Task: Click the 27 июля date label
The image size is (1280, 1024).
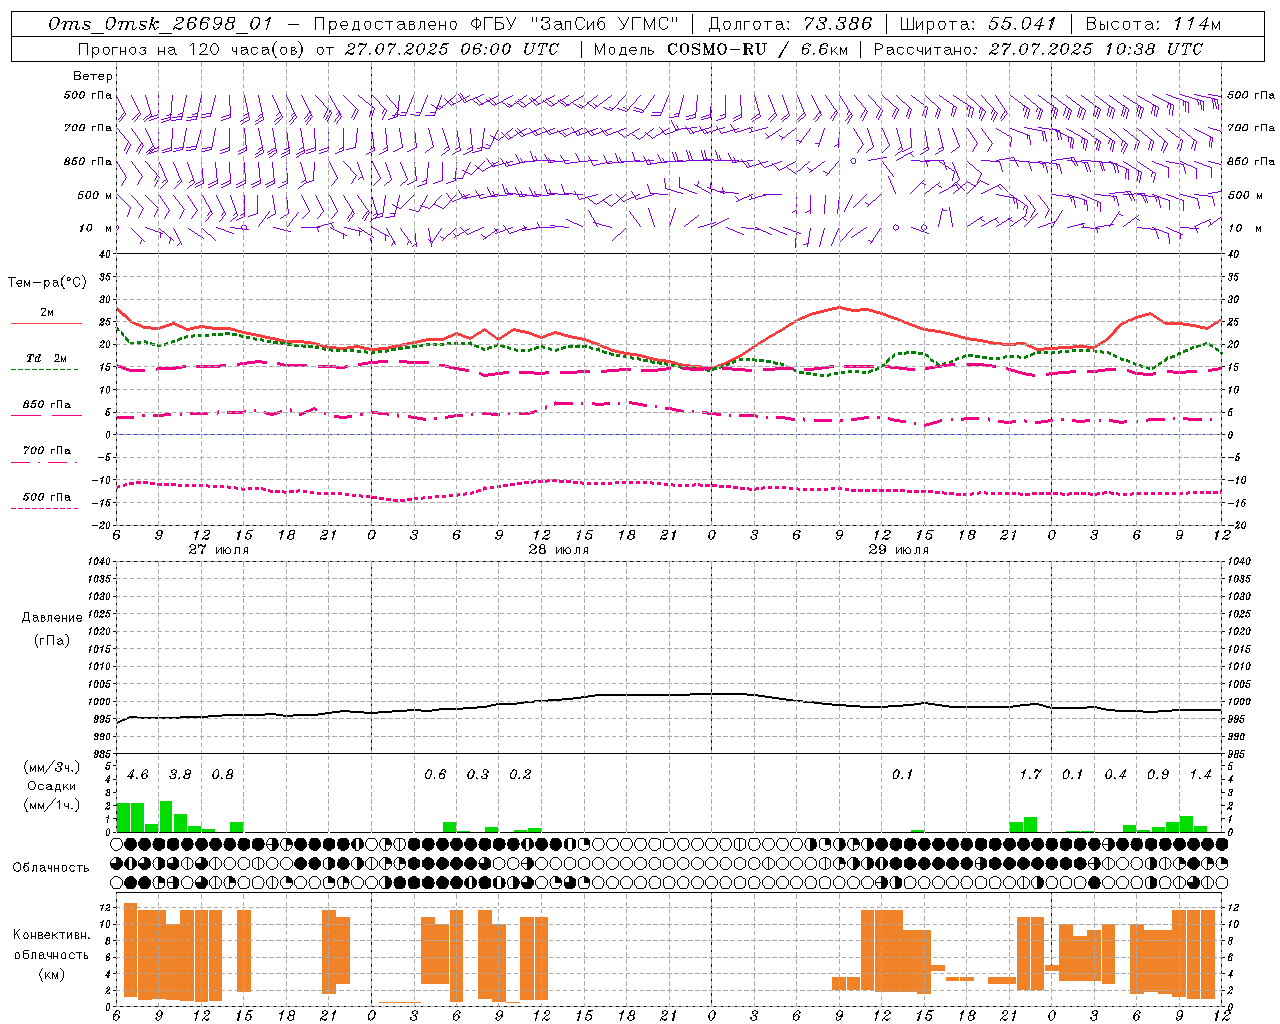Action: [219, 550]
